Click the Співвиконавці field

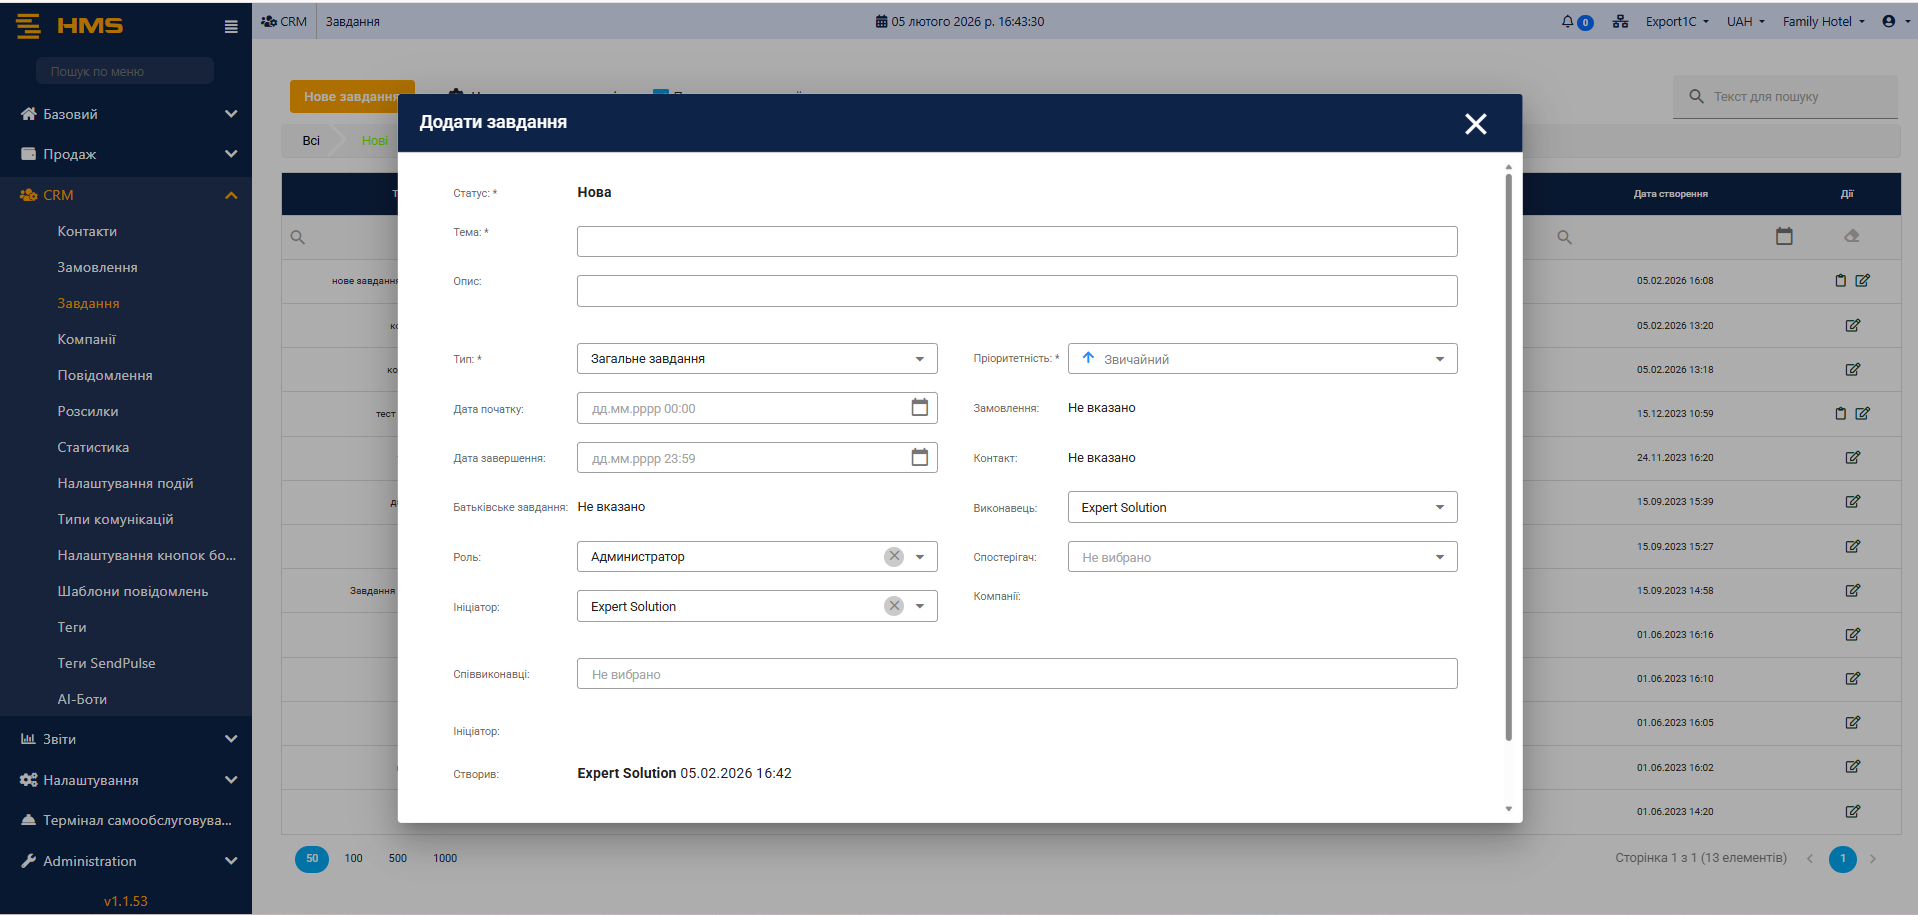point(1016,674)
